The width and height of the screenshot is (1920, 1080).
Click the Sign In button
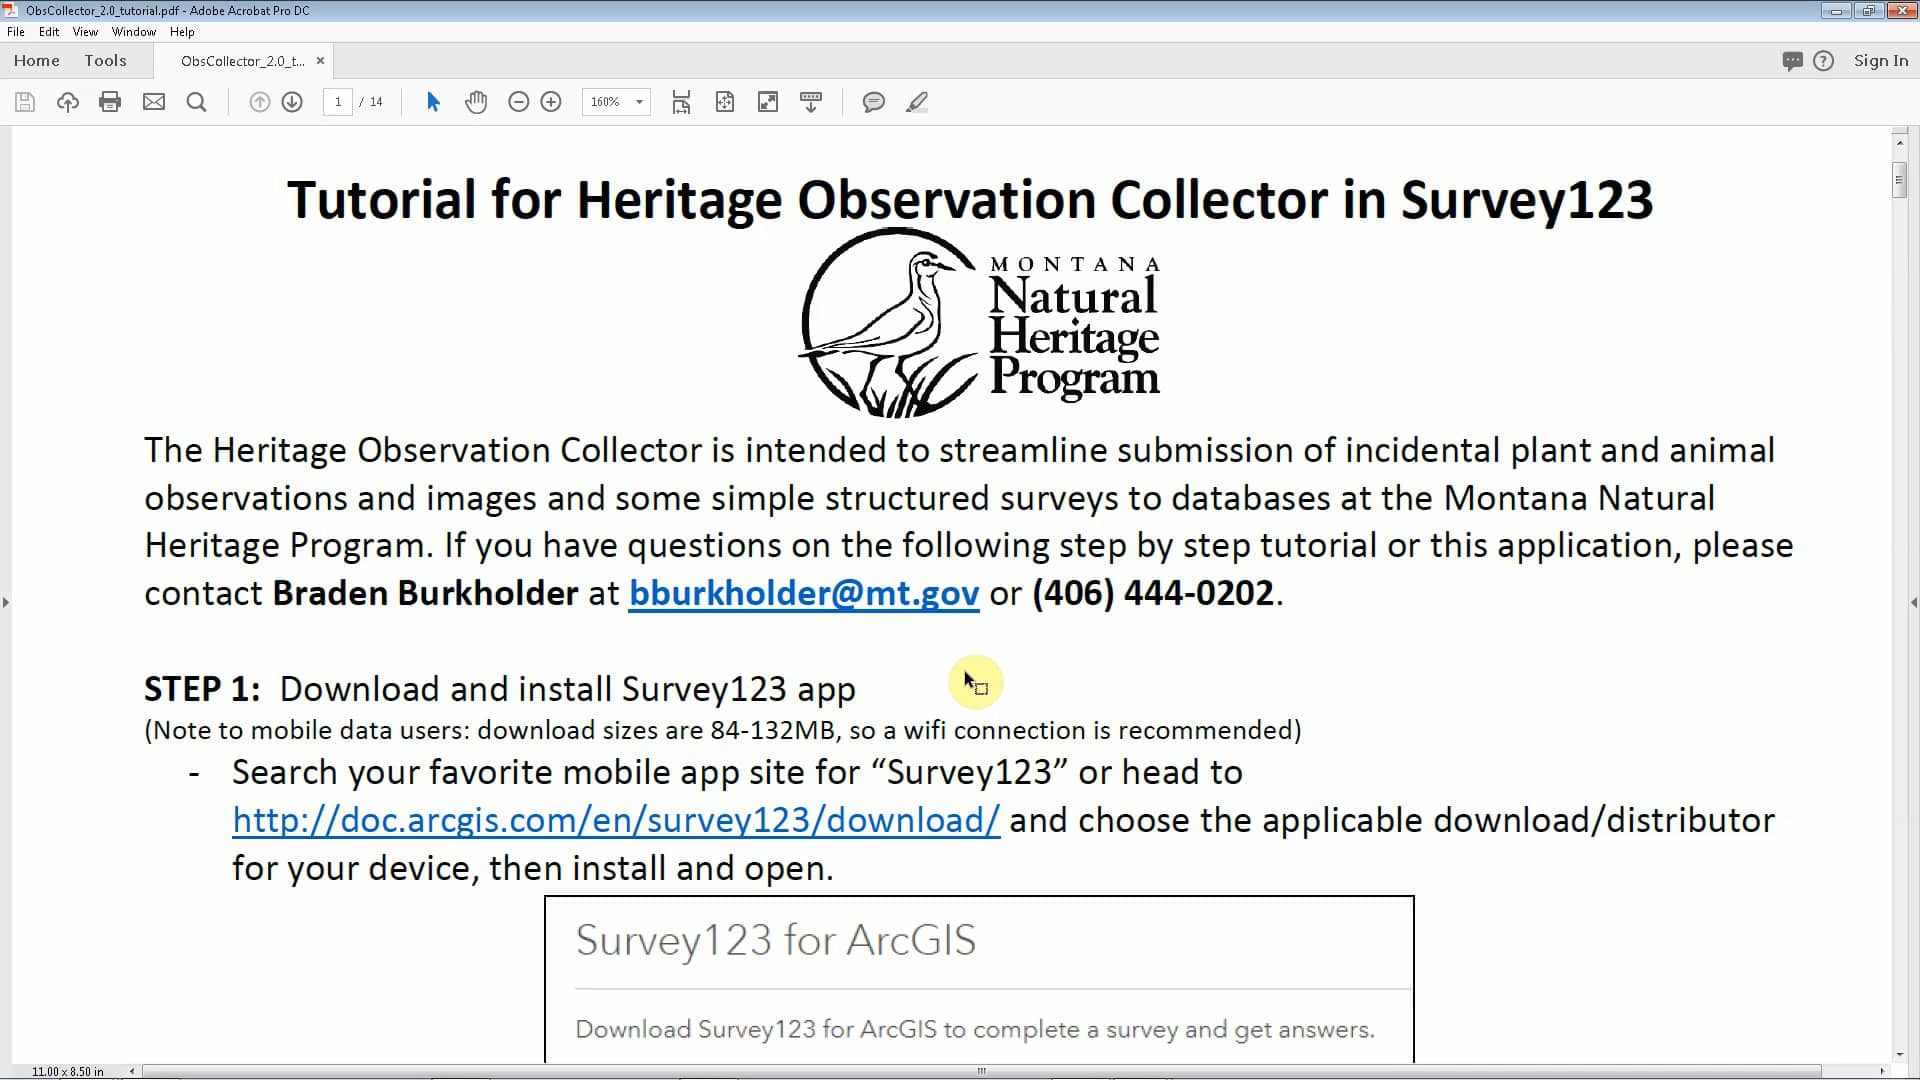[1881, 61]
